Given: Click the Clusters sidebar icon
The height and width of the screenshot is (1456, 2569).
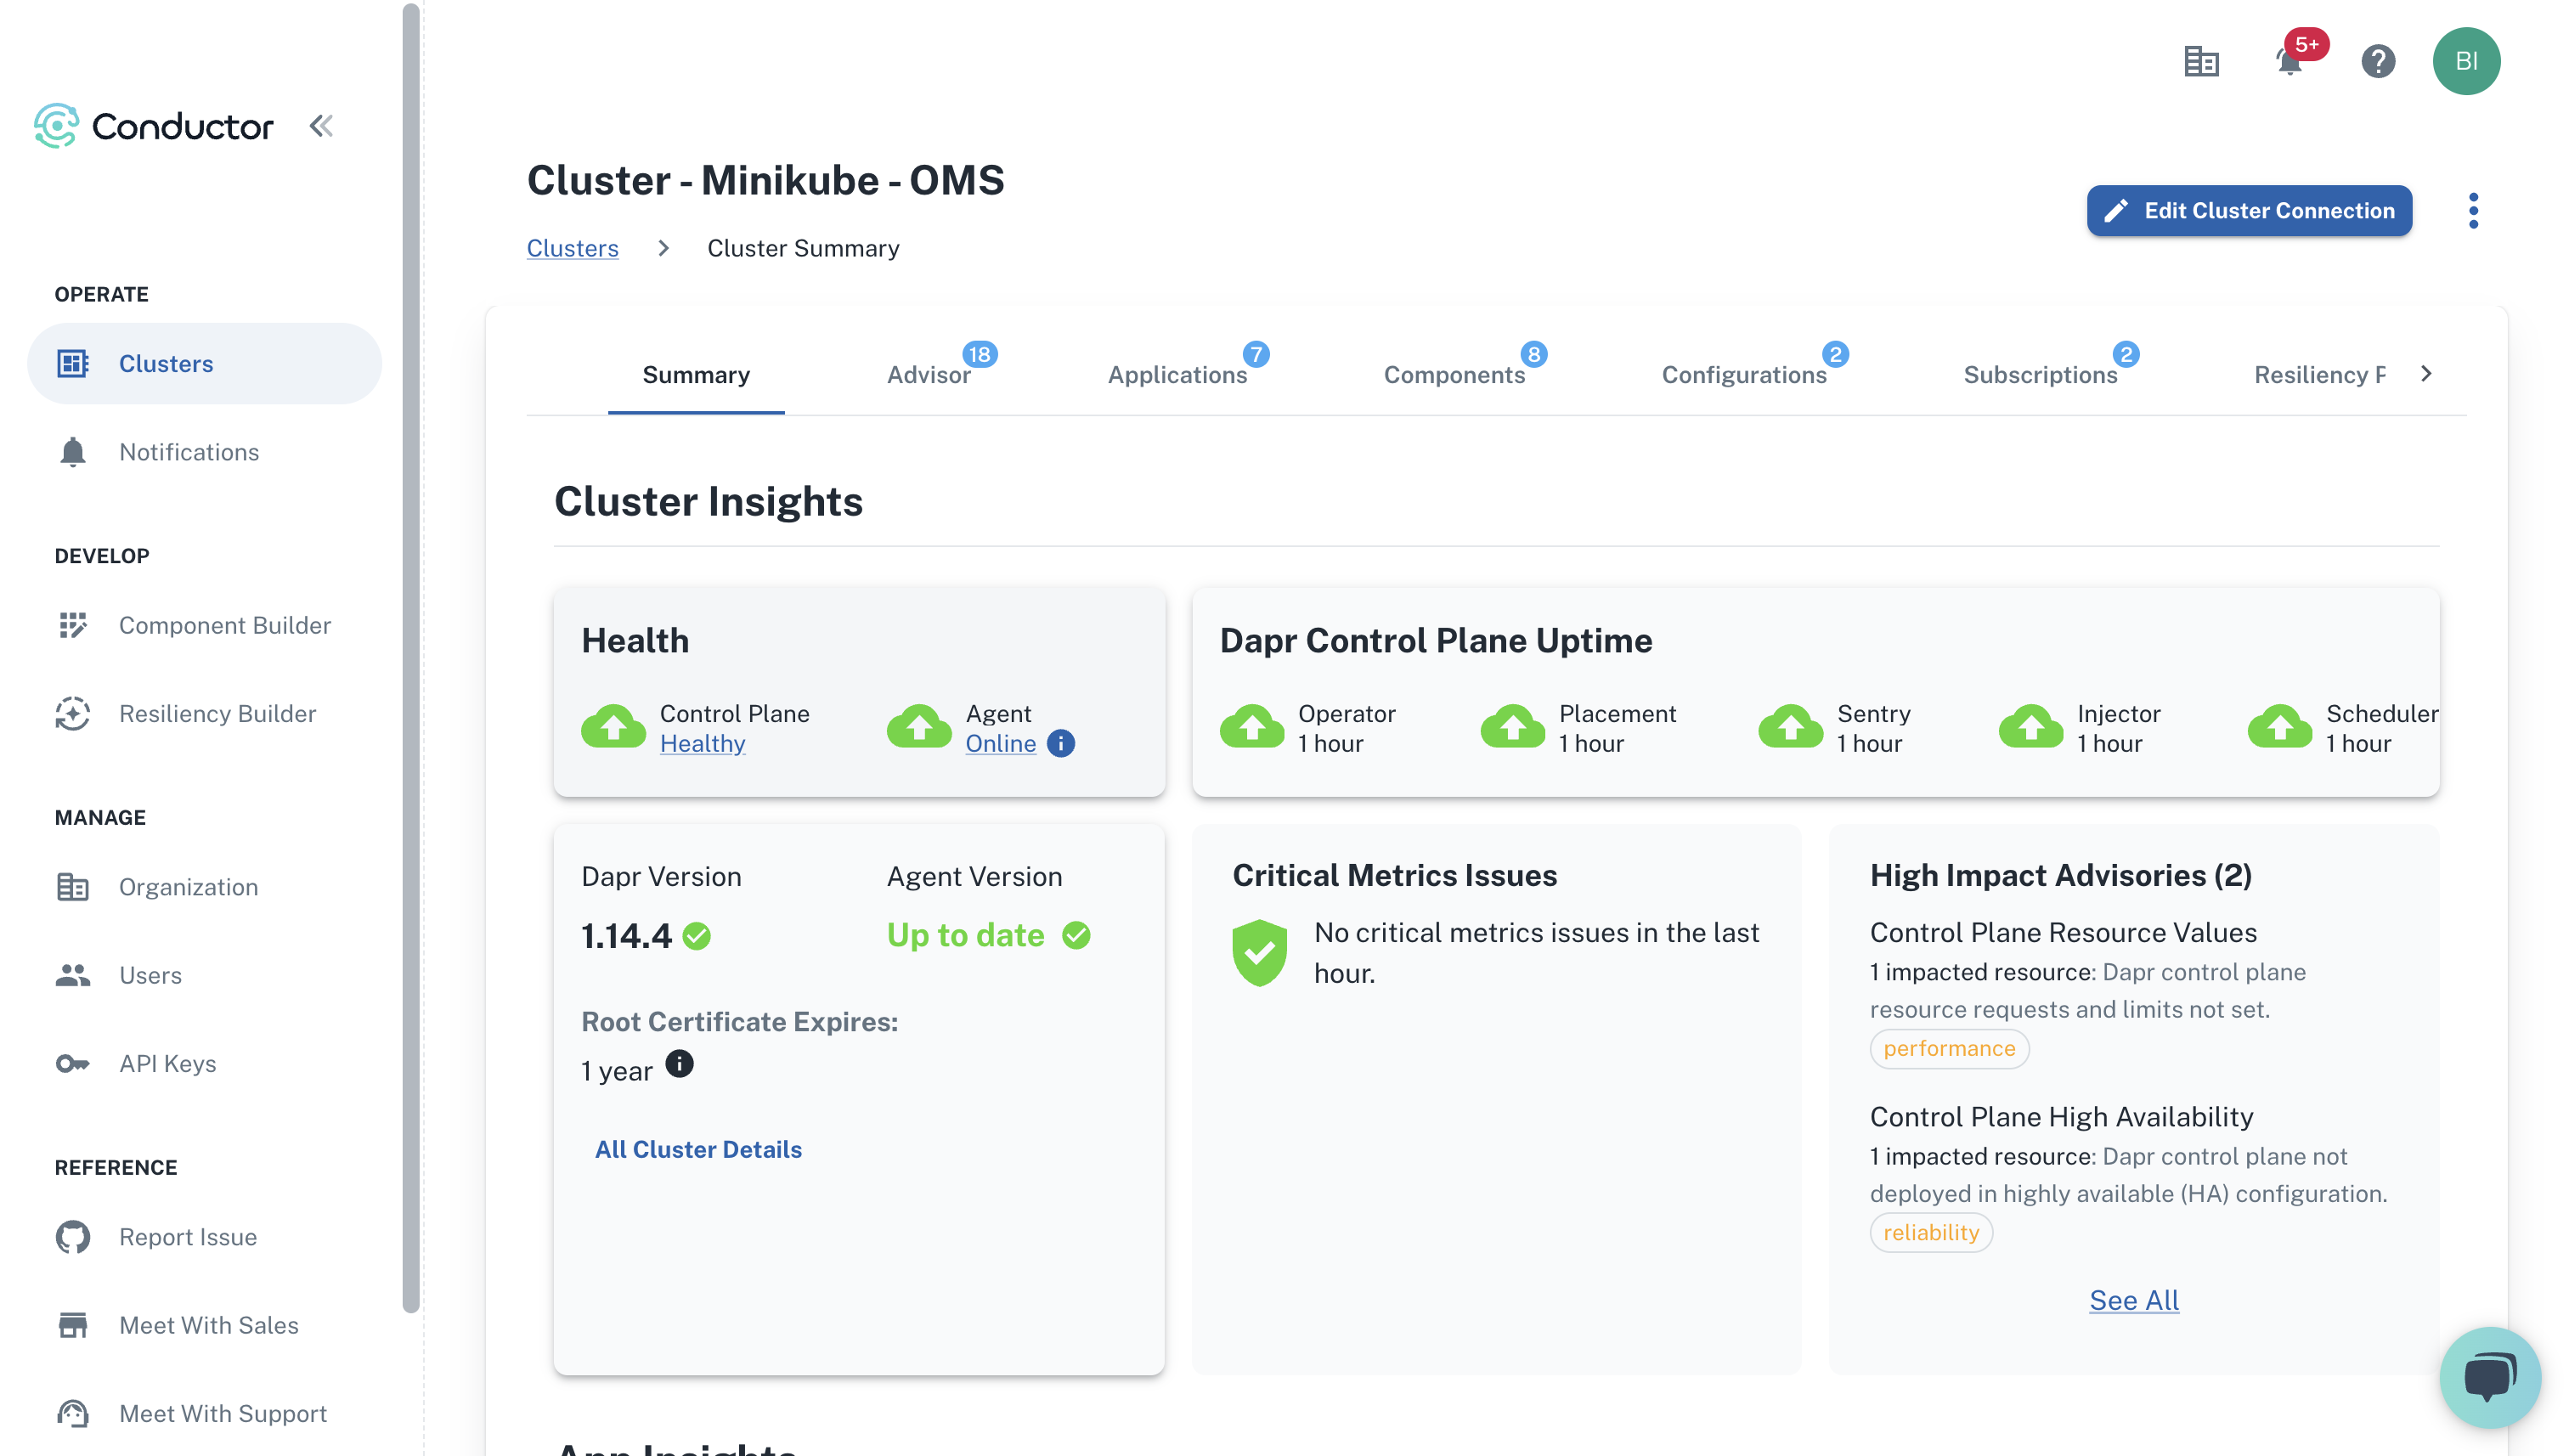Looking at the screenshot, I should click(72, 364).
